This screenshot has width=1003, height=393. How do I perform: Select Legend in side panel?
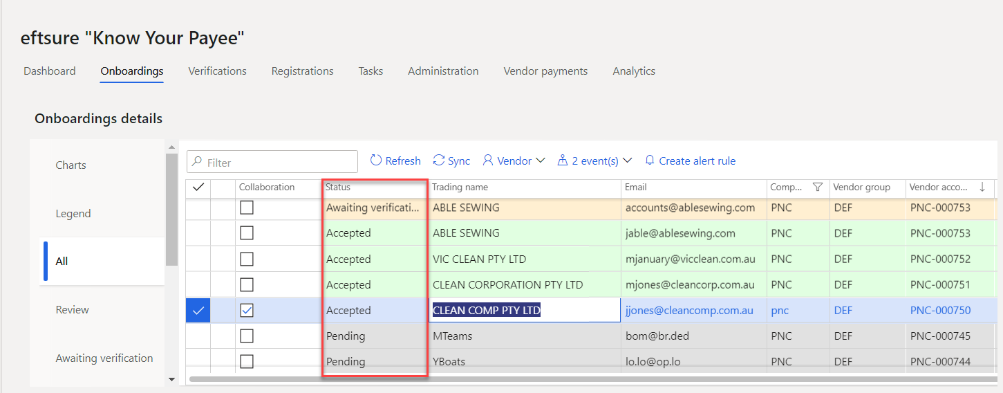coord(73,213)
